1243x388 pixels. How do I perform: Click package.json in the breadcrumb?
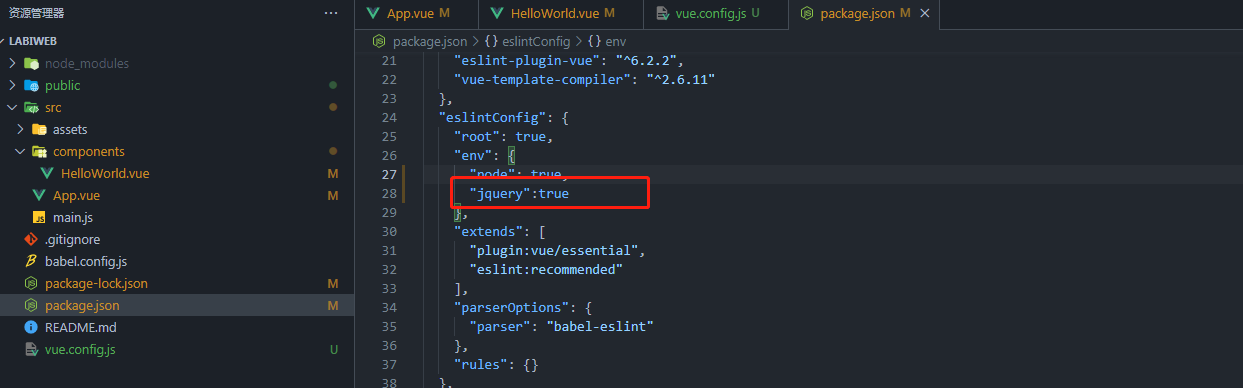click(430, 41)
